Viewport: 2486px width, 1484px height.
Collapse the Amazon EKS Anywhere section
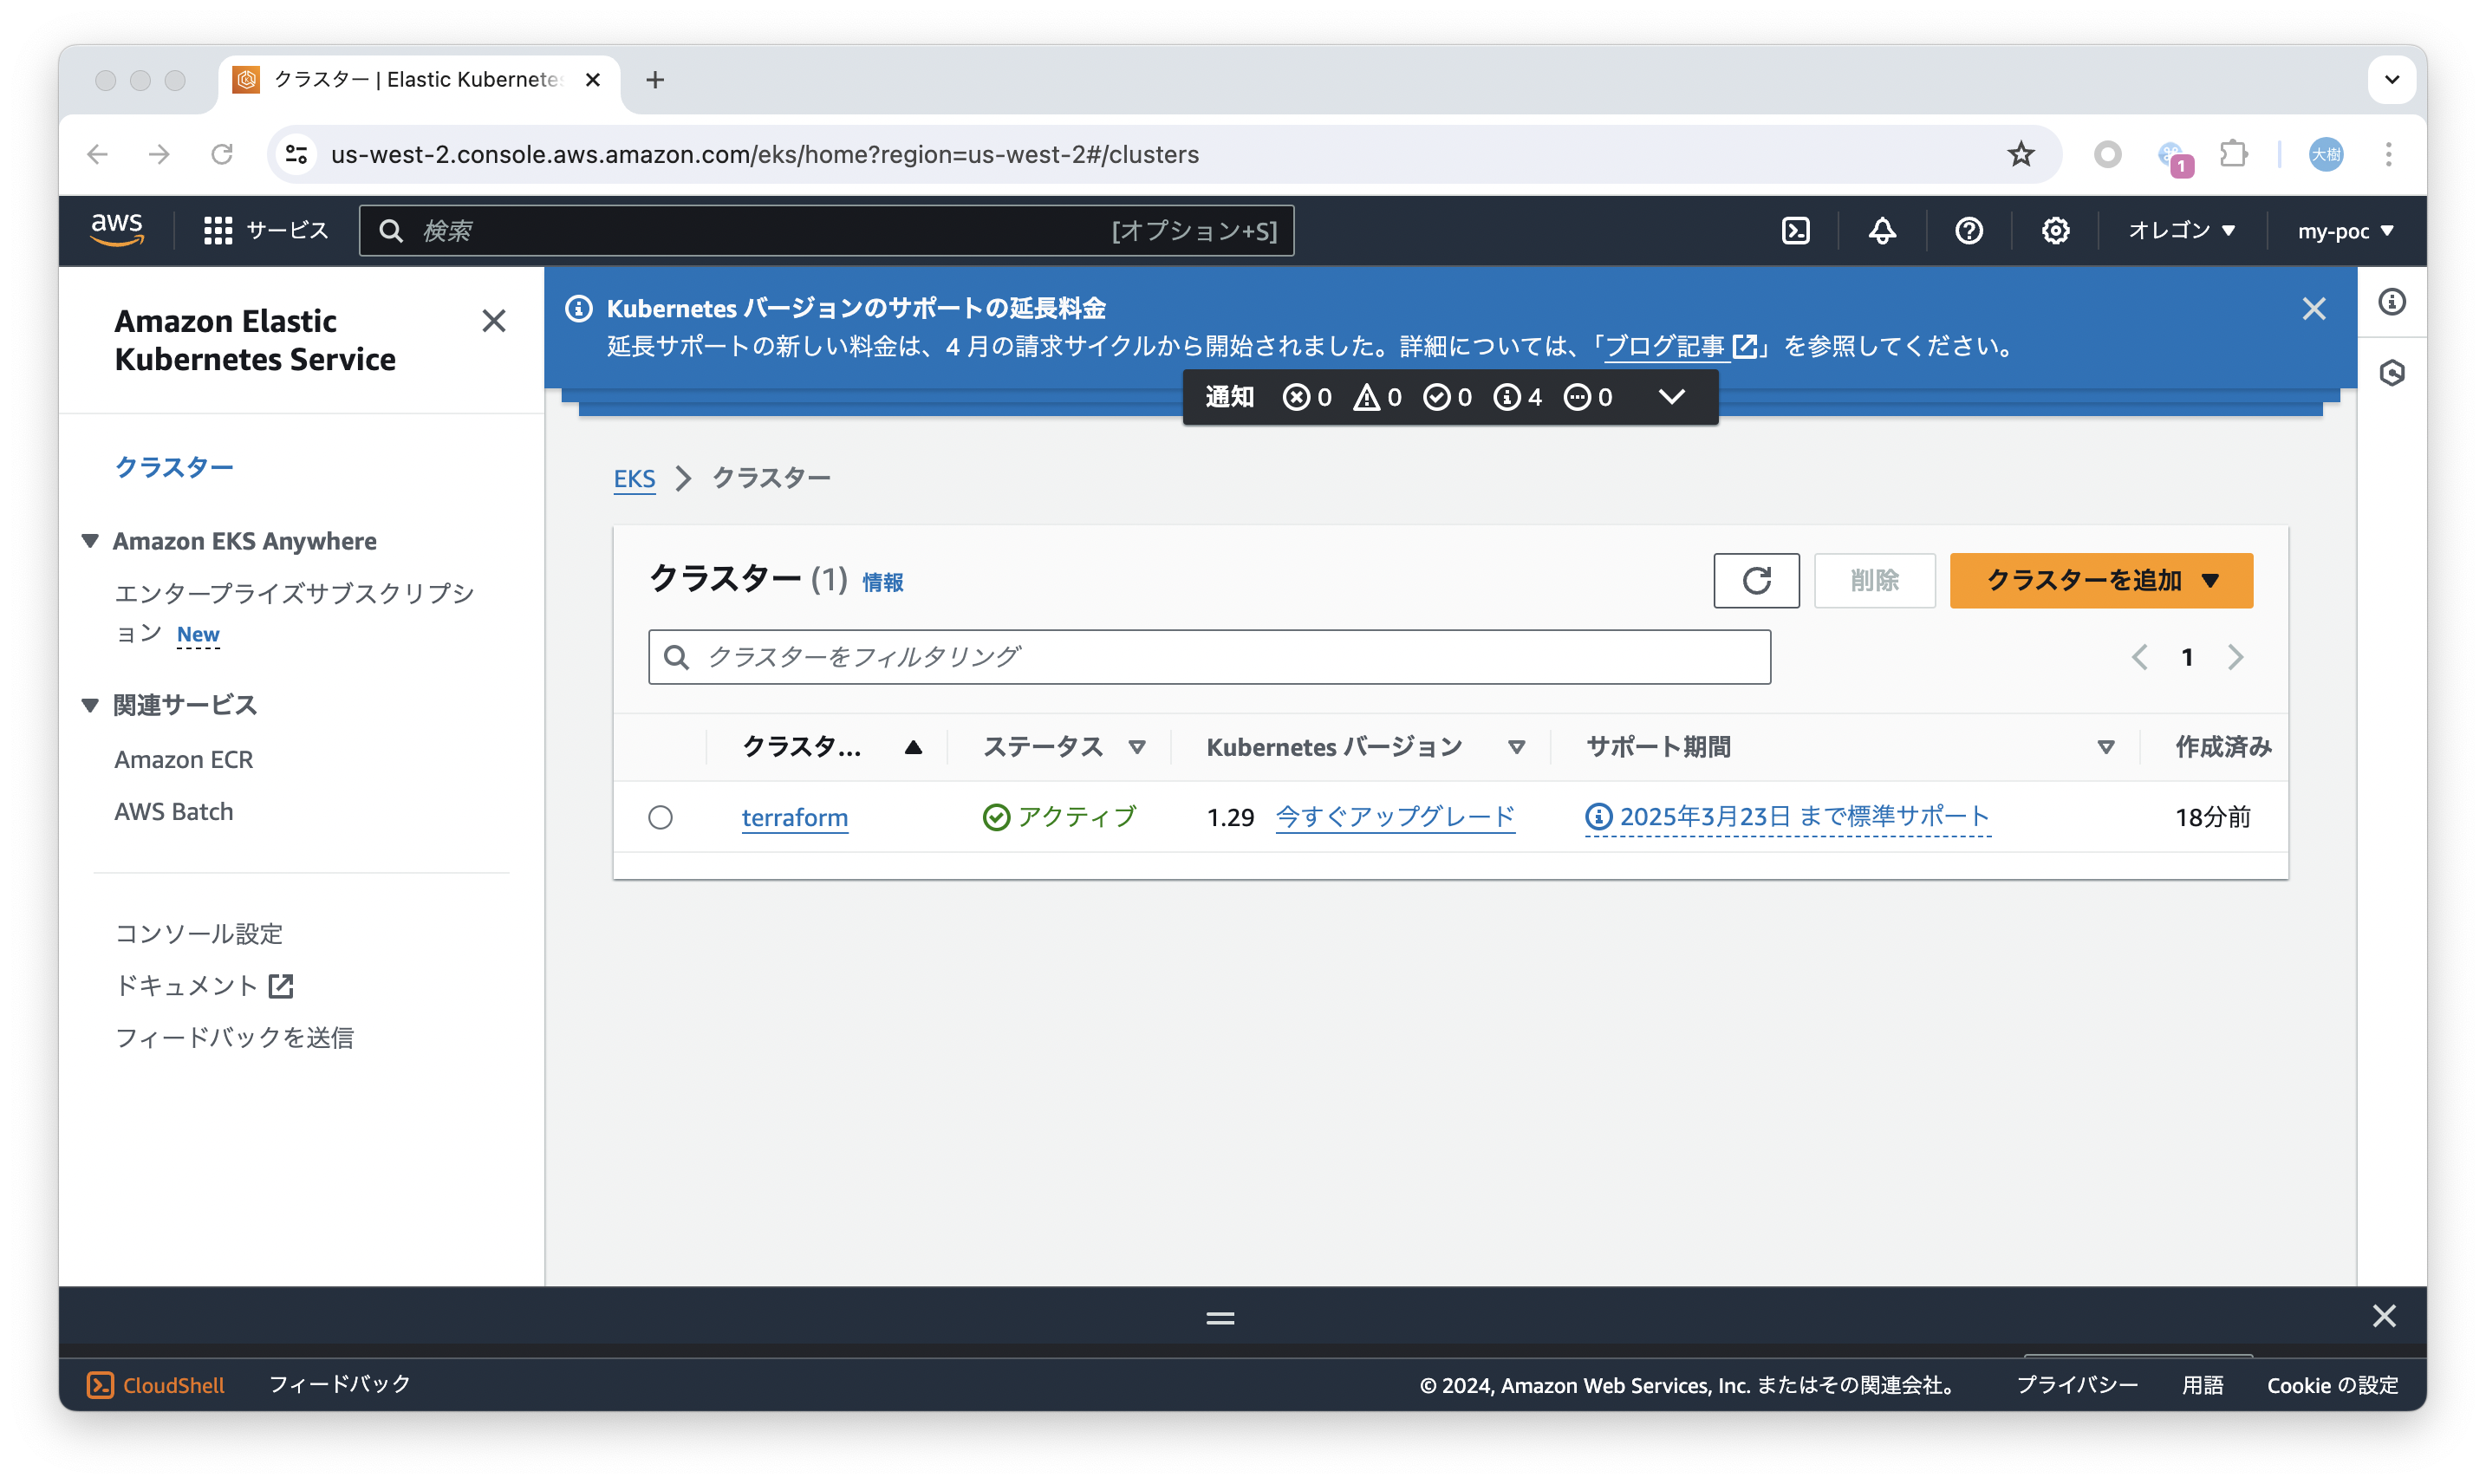(x=91, y=540)
